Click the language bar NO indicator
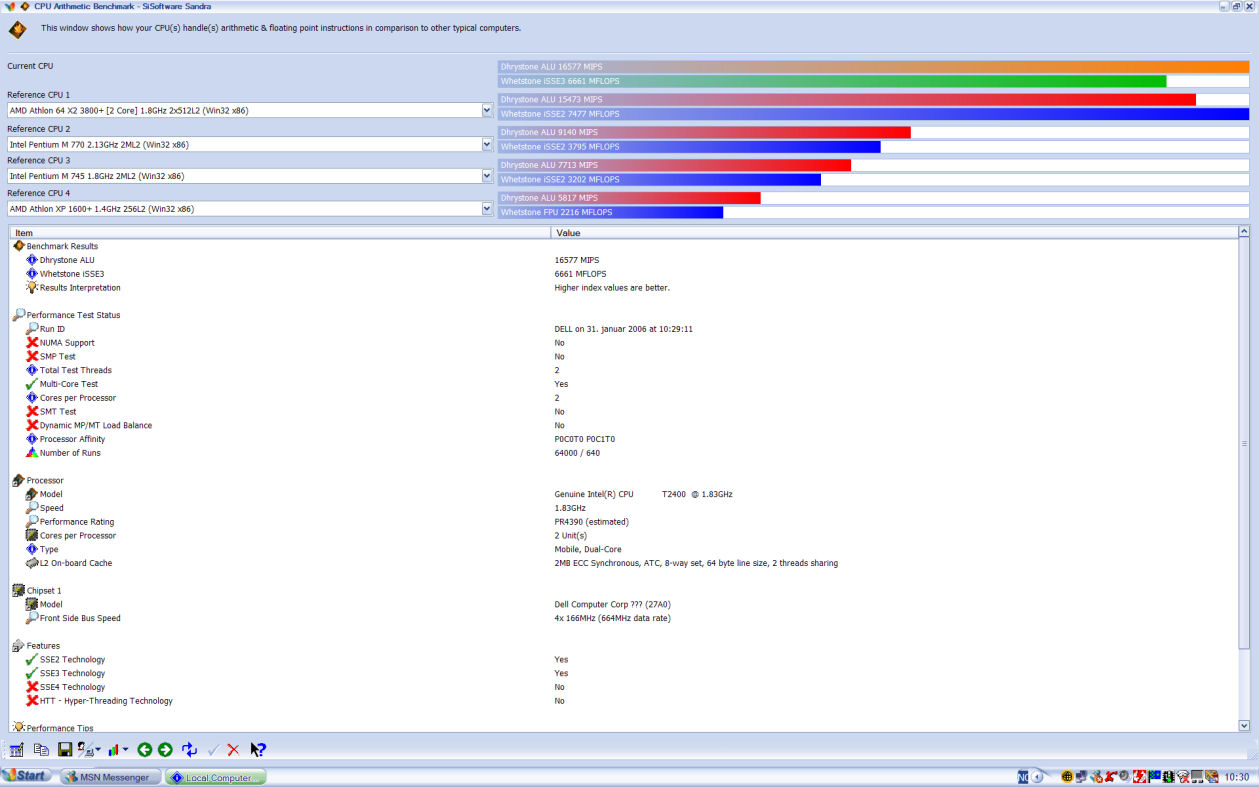Viewport: 1259px width, 787px height. tap(1023, 777)
